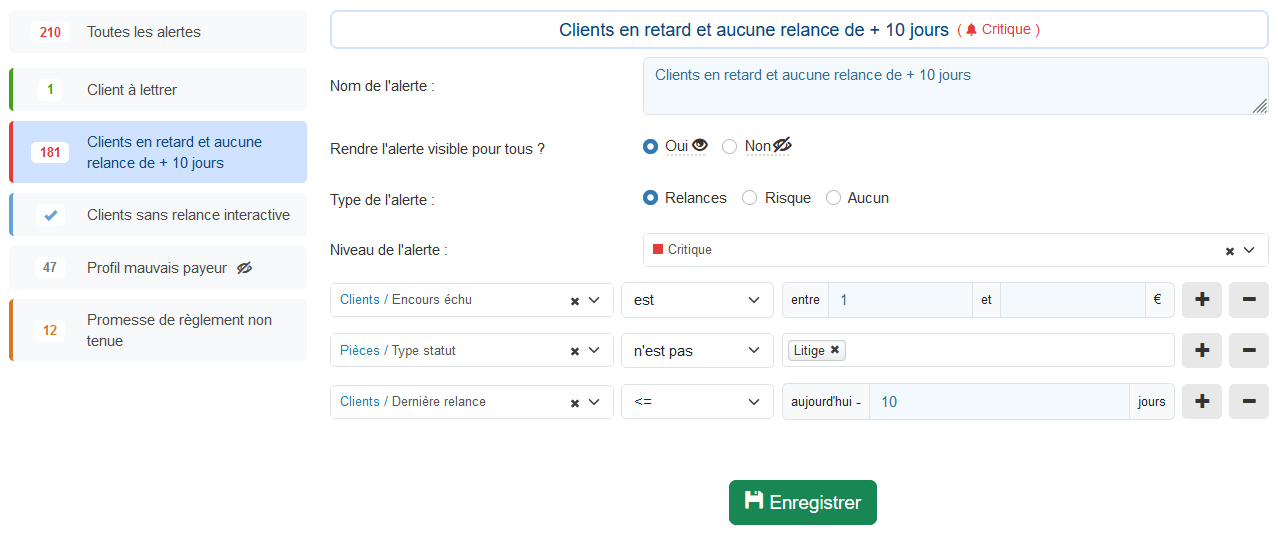Clear the Critique alert level selection
This screenshot has width=1278, height=533.
click(1229, 251)
